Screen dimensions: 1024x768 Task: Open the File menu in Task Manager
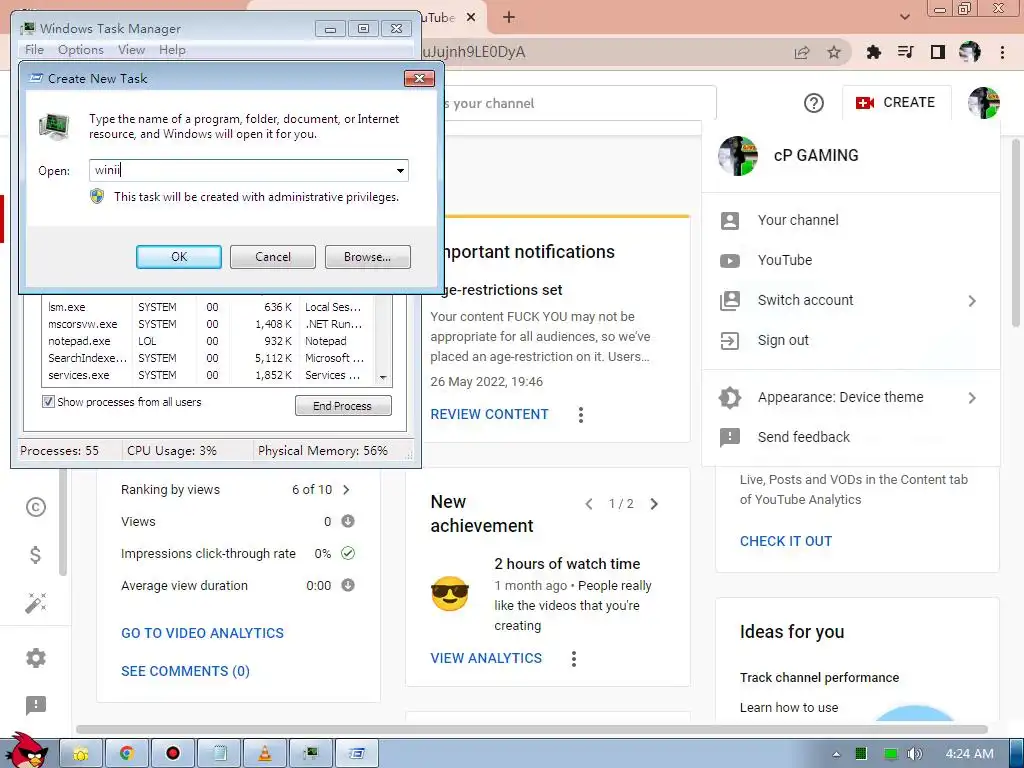pos(34,50)
